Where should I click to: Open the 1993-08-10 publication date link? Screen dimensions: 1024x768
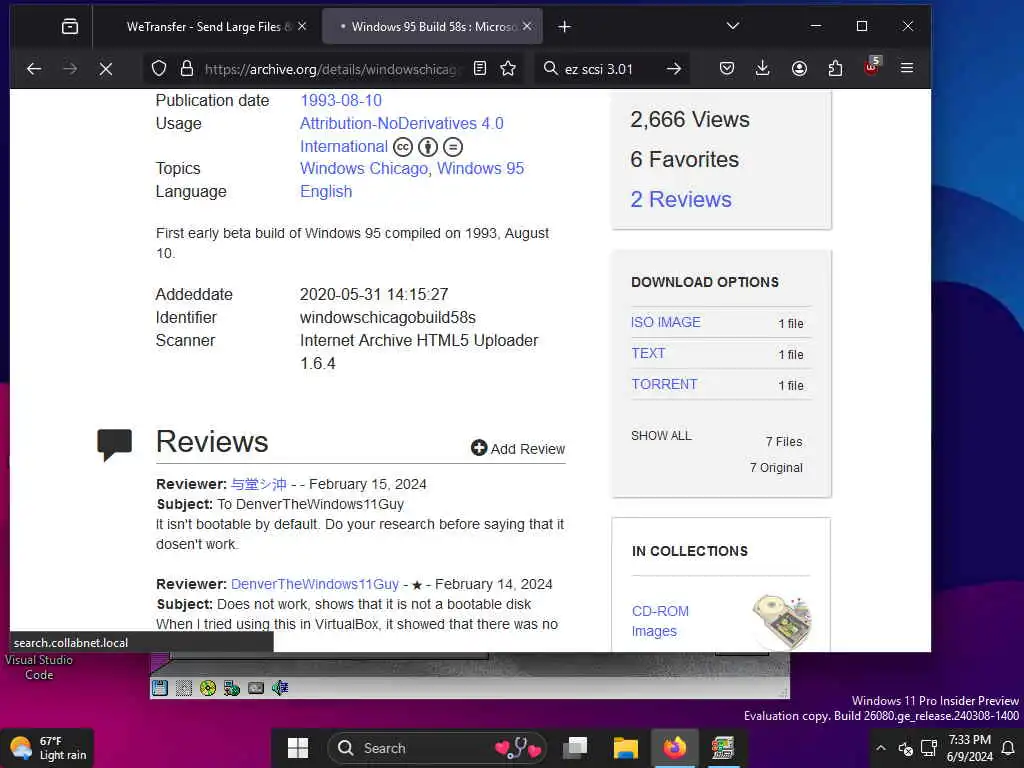[x=341, y=101]
